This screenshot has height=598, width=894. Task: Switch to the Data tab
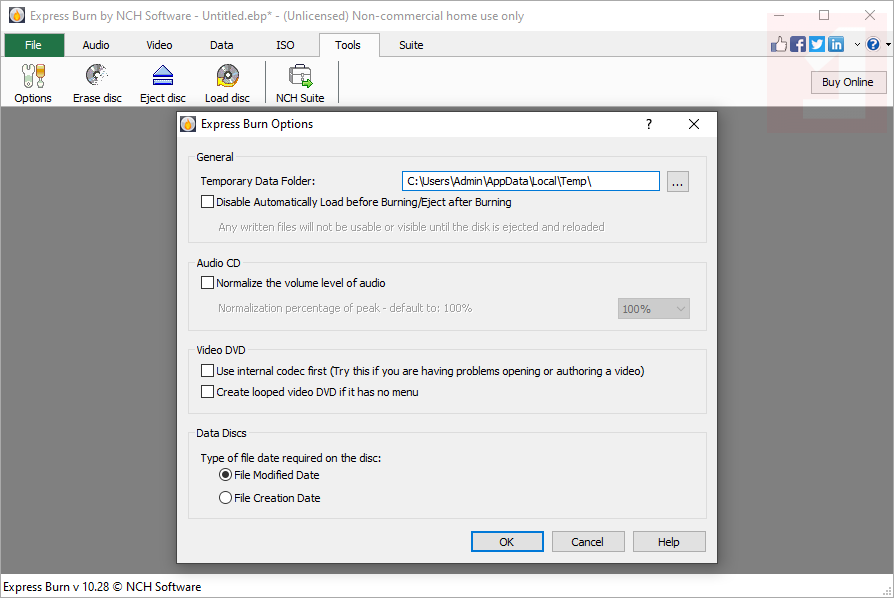tap(221, 45)
